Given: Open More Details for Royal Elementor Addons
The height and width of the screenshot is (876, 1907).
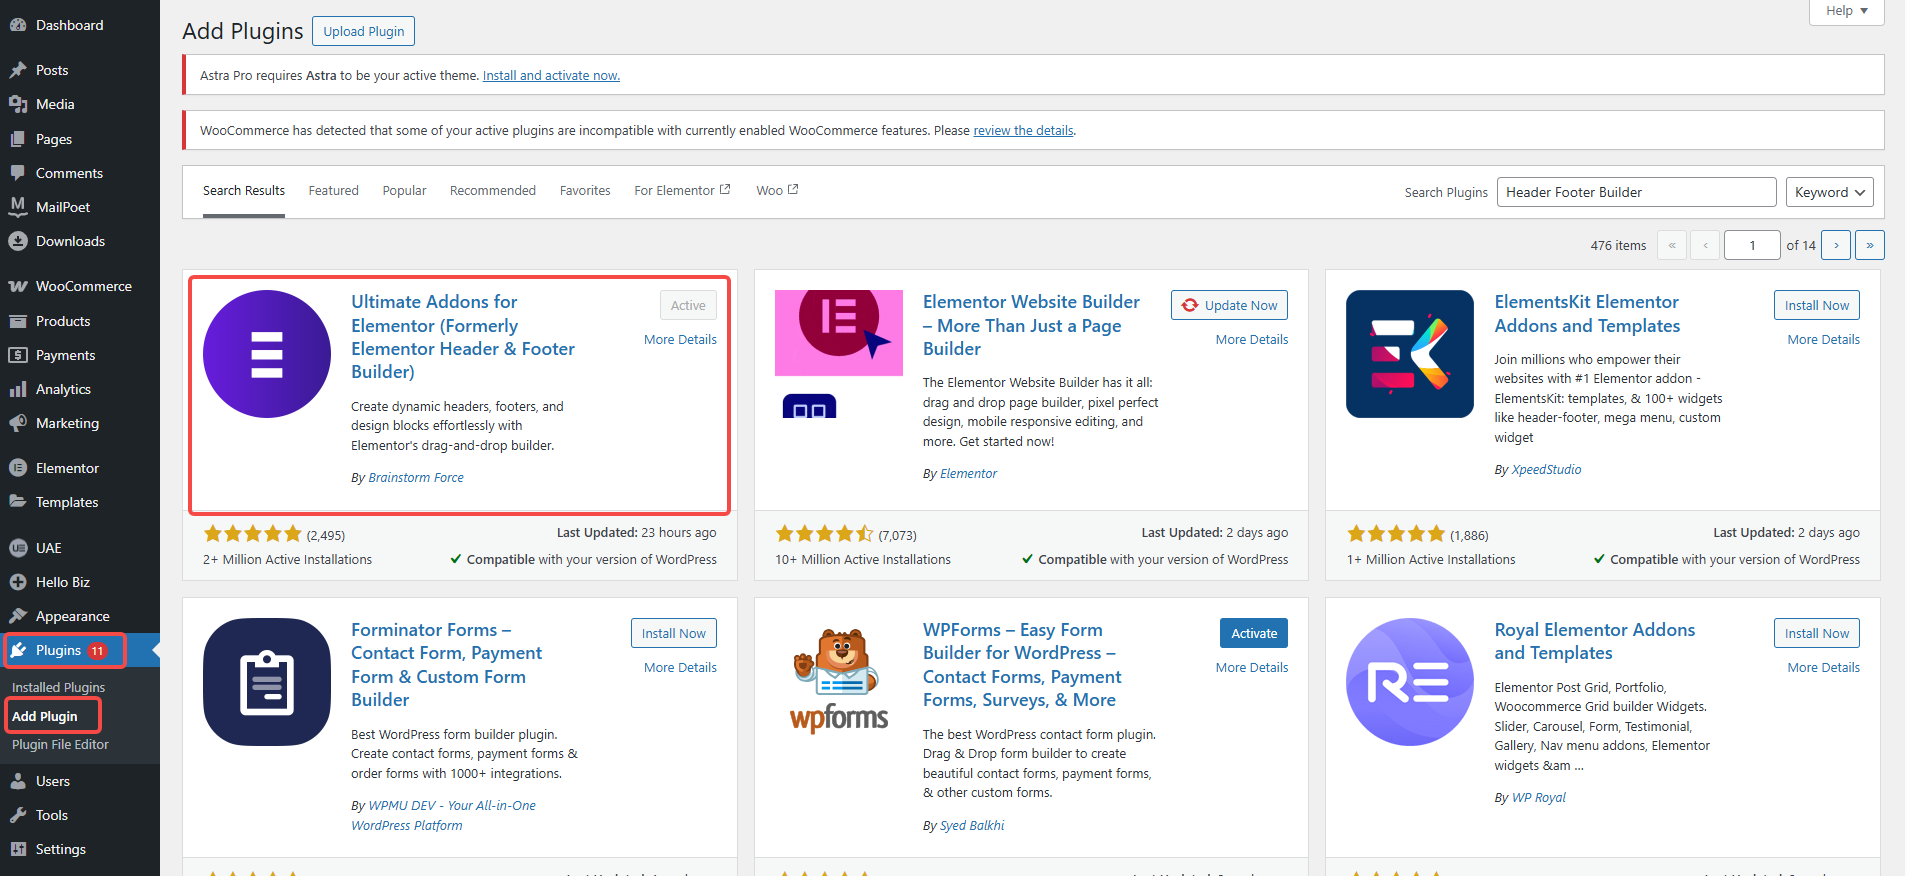Looking at the screenshot, I should point(1823,667).
